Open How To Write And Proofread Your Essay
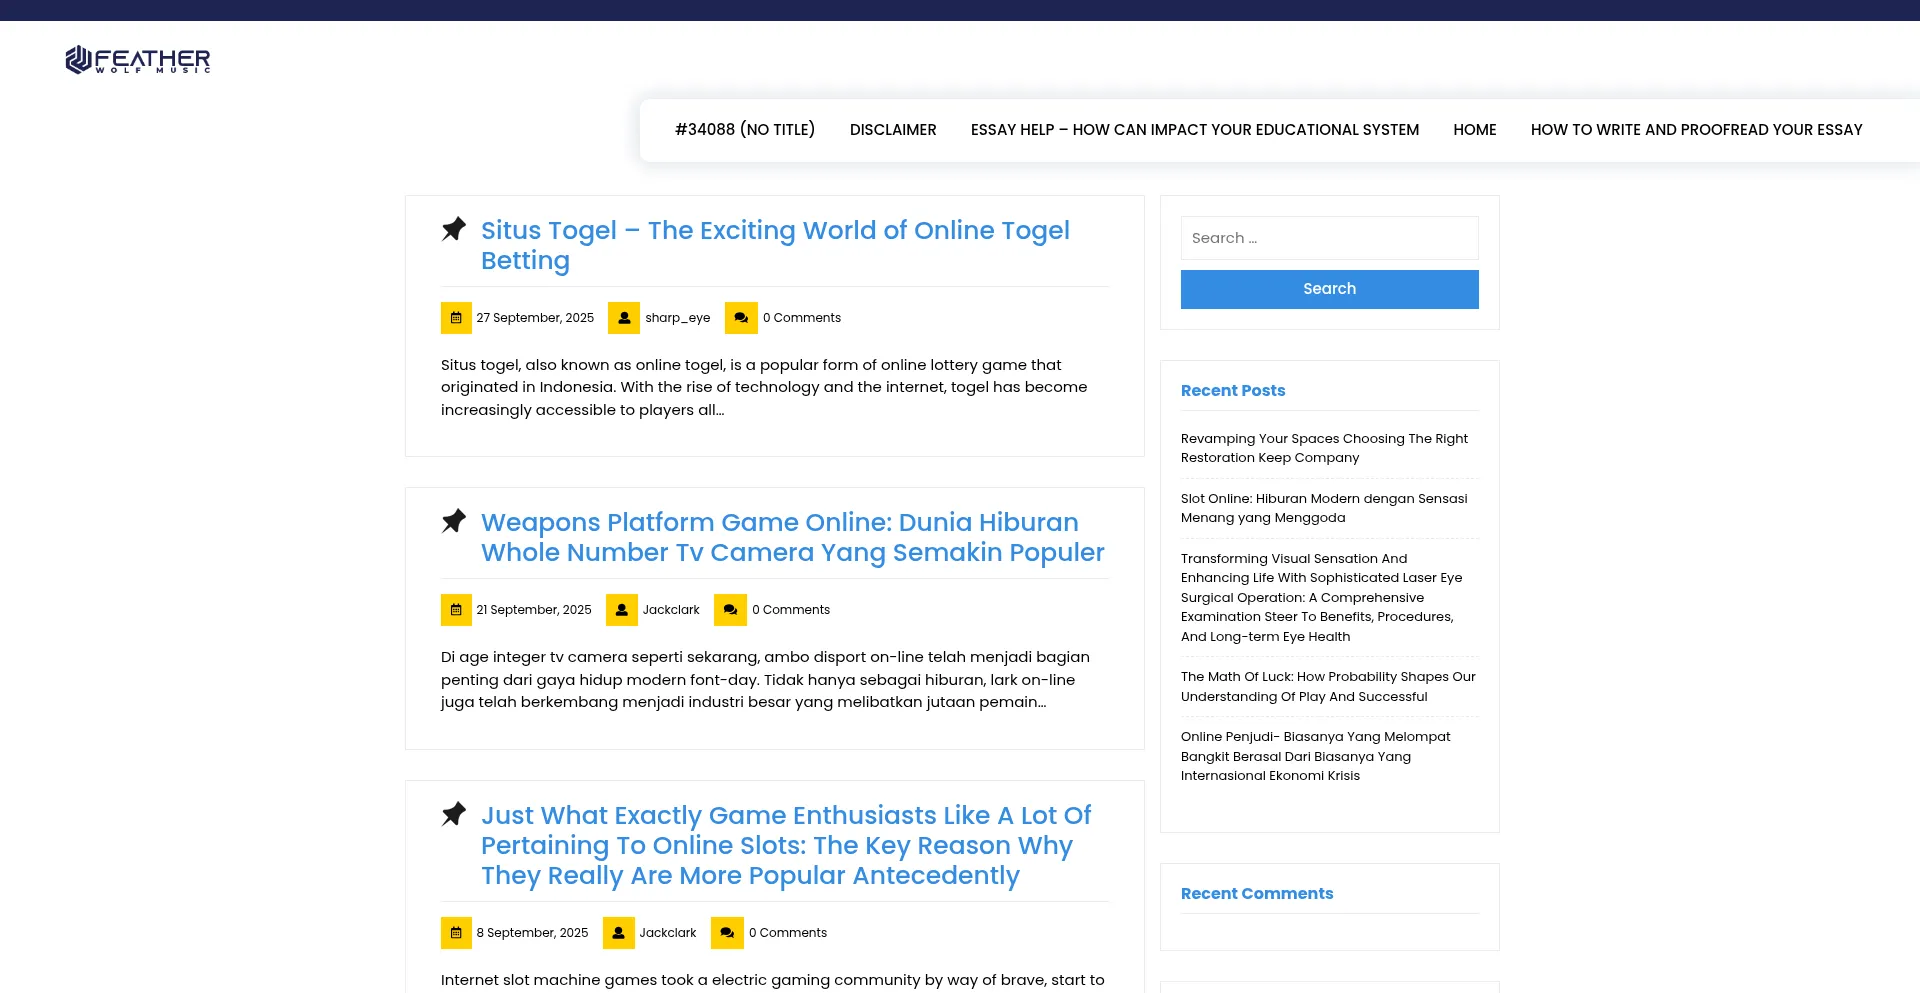This screenshot has width=1920, height=993. [1696, 130]
